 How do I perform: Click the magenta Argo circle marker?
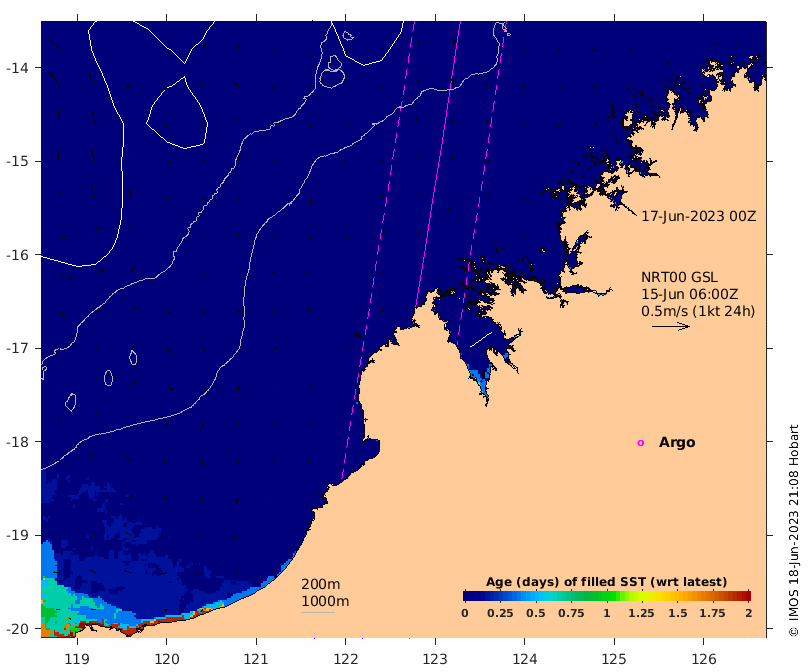[641, 443]
